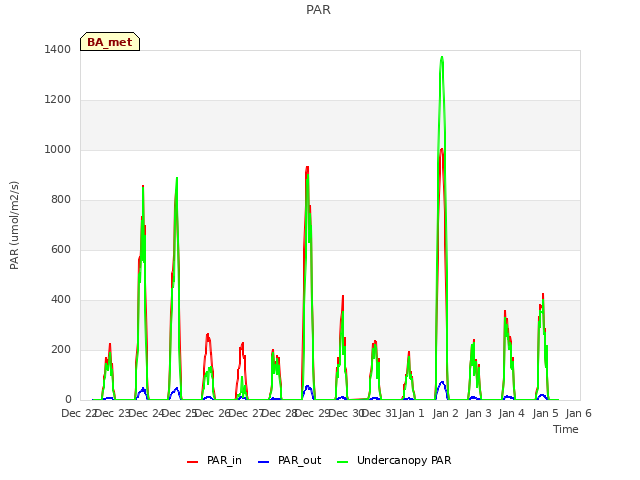This screenshot has height=480, width=640.
Task: Click the 1200 y-axis tick label
Action: [x=58, y=100]
